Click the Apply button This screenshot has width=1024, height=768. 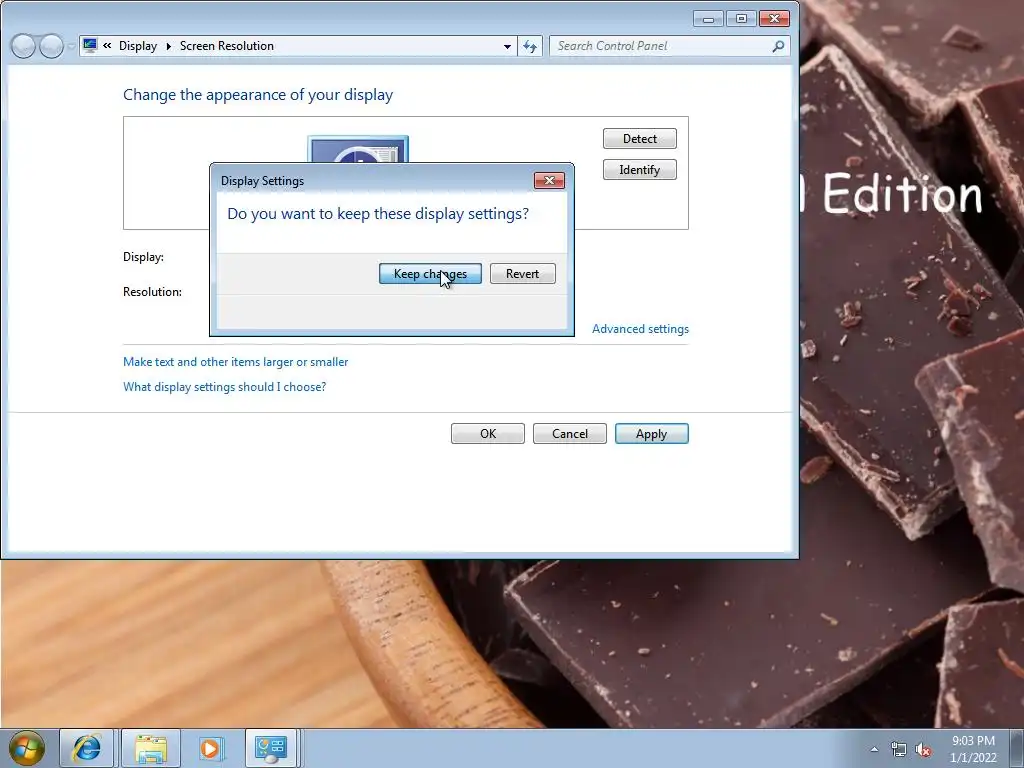(x=651, y=434)
